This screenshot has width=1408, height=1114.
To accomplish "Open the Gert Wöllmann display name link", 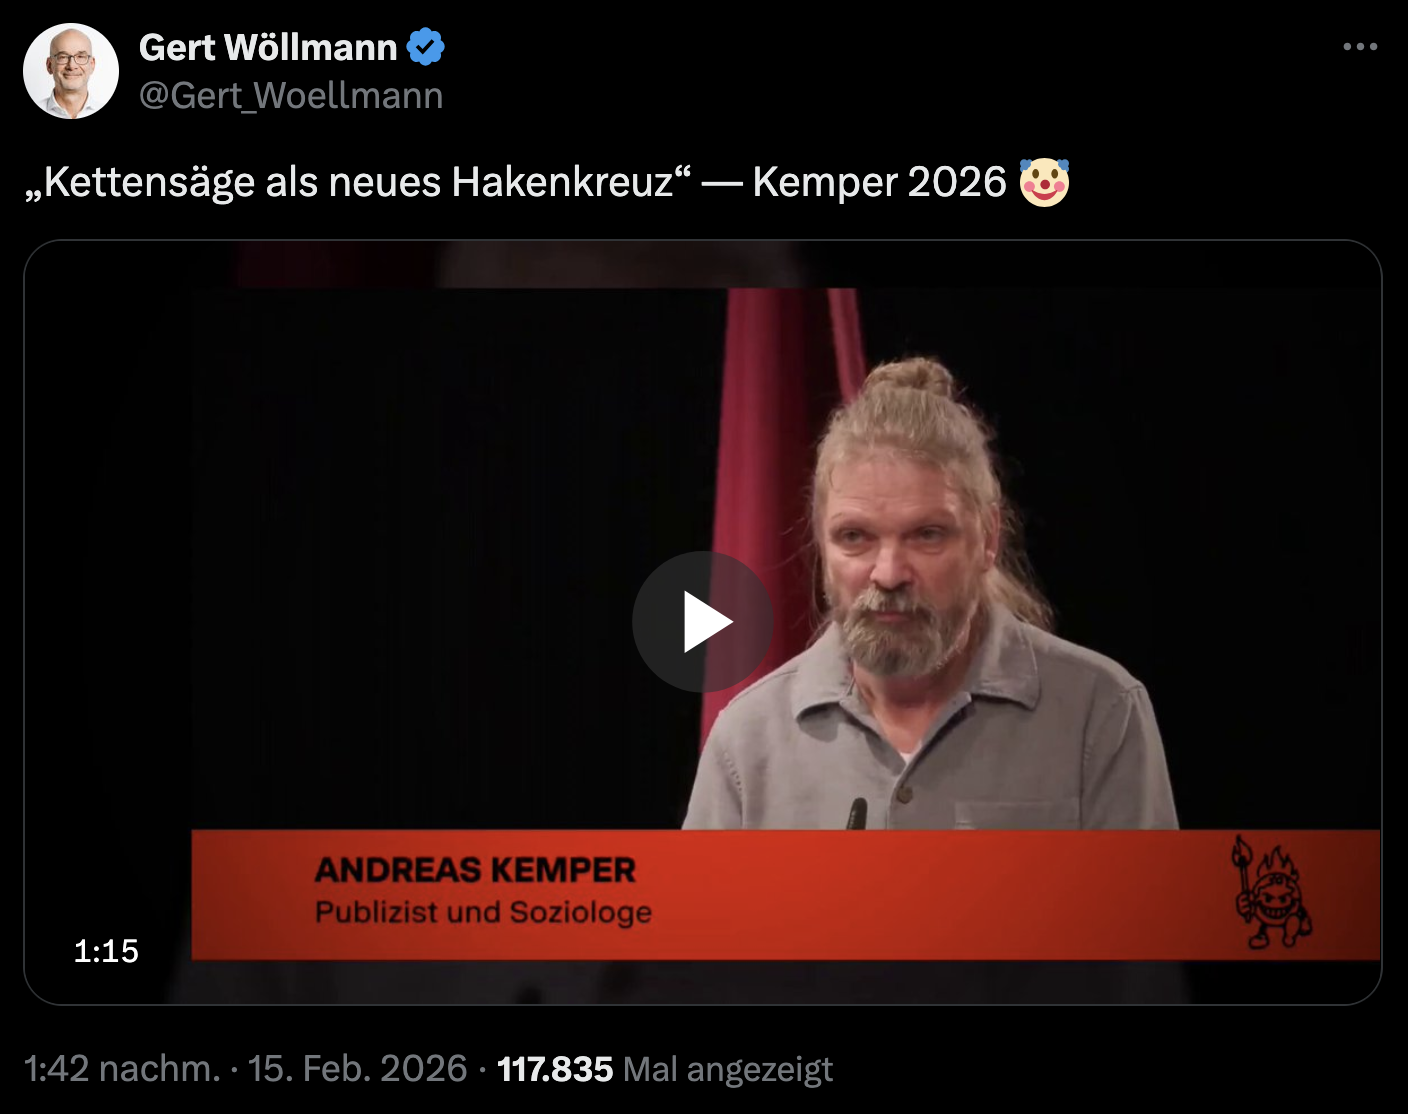I will (268, 47).
